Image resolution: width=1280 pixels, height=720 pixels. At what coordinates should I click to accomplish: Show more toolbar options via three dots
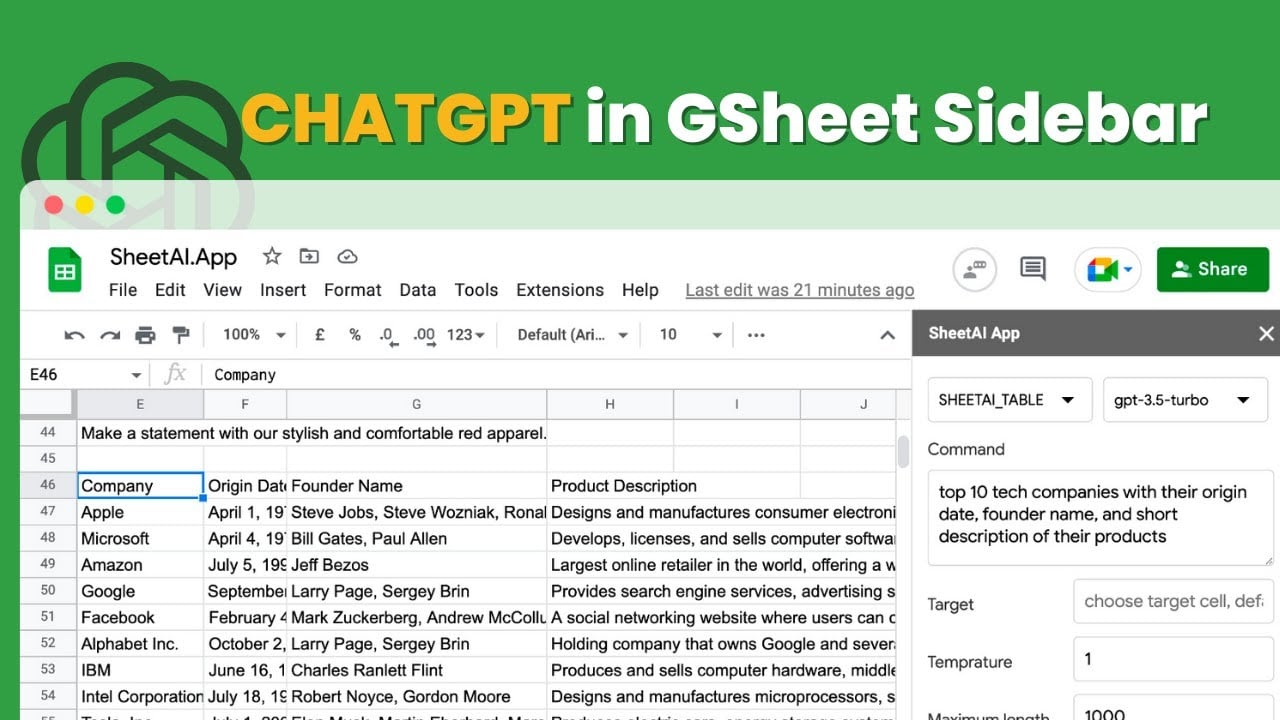coord(756,335)
